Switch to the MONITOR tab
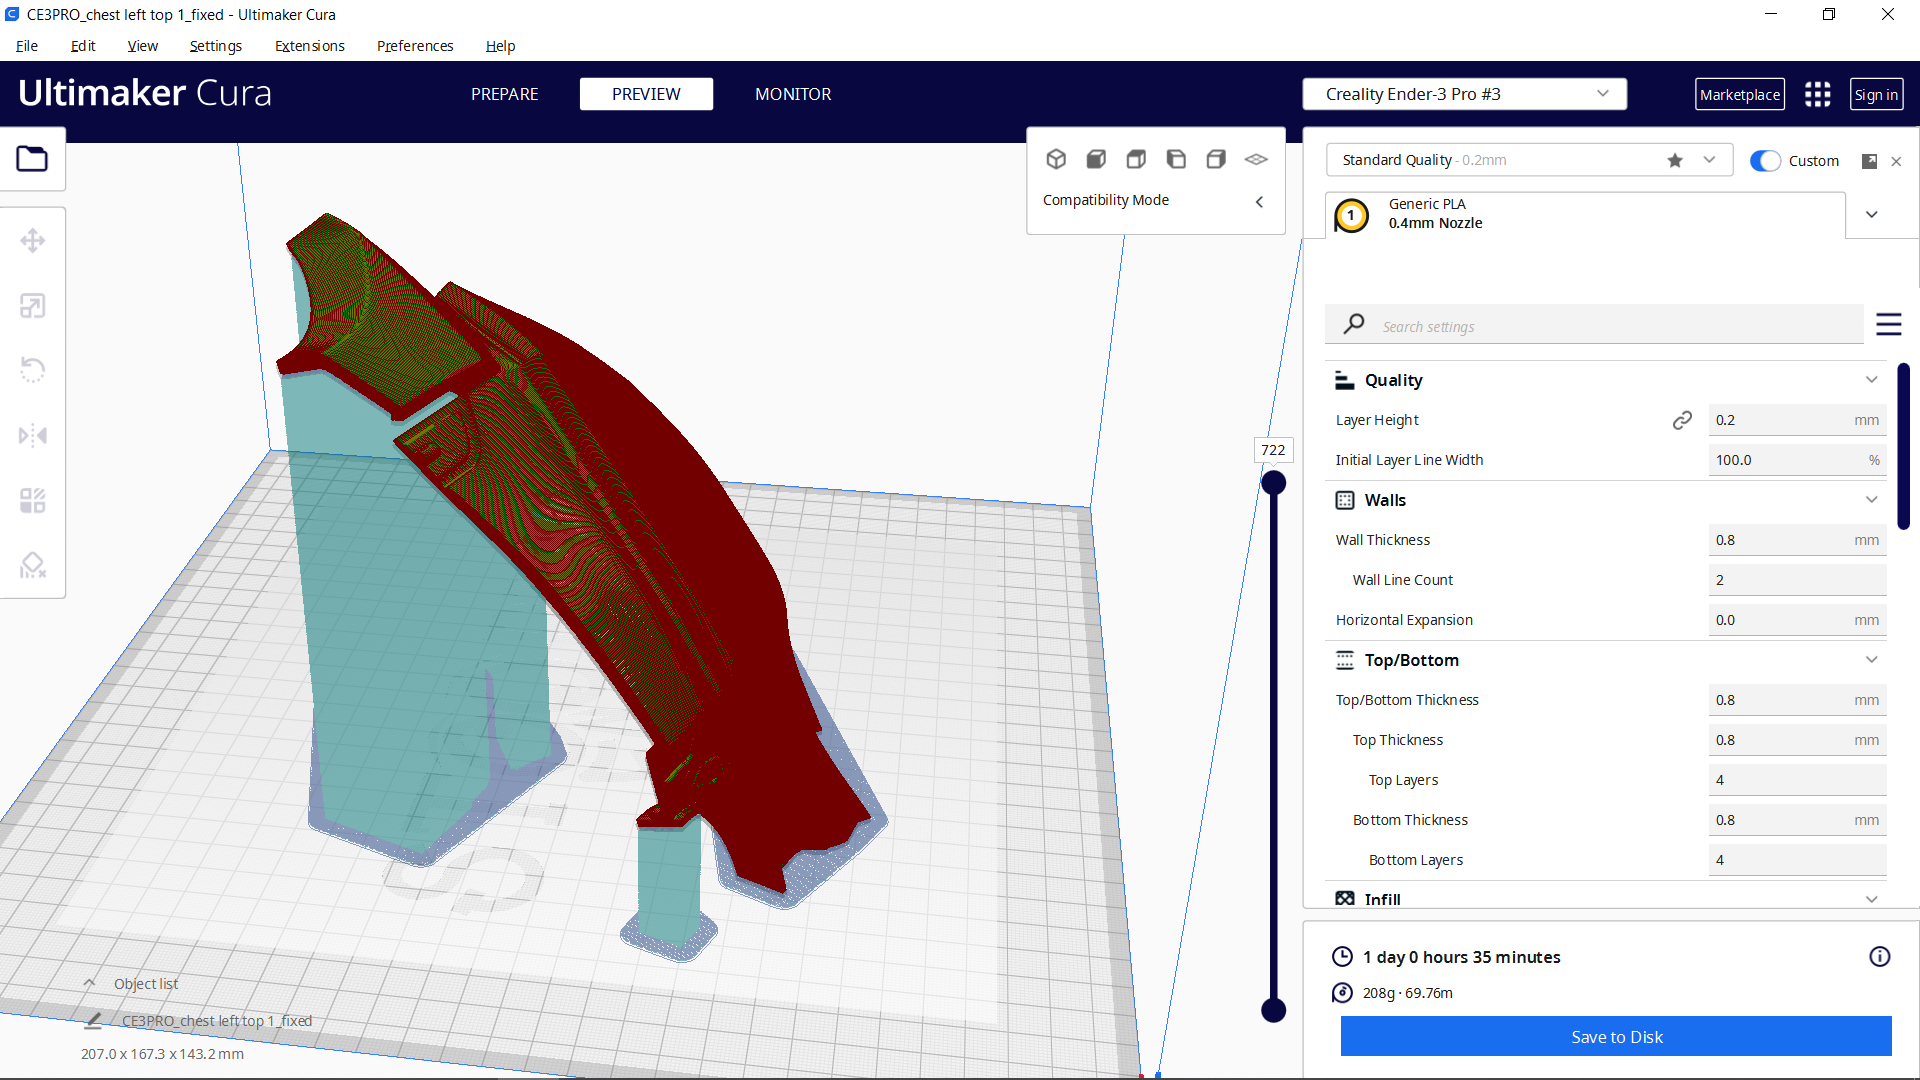Screen dimensions: 1920x1080 click(x=793, y=93)
